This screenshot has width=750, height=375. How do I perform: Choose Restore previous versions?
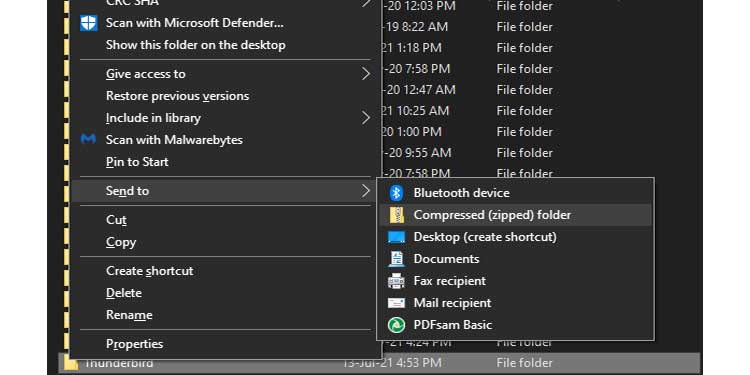coord(177,96)
